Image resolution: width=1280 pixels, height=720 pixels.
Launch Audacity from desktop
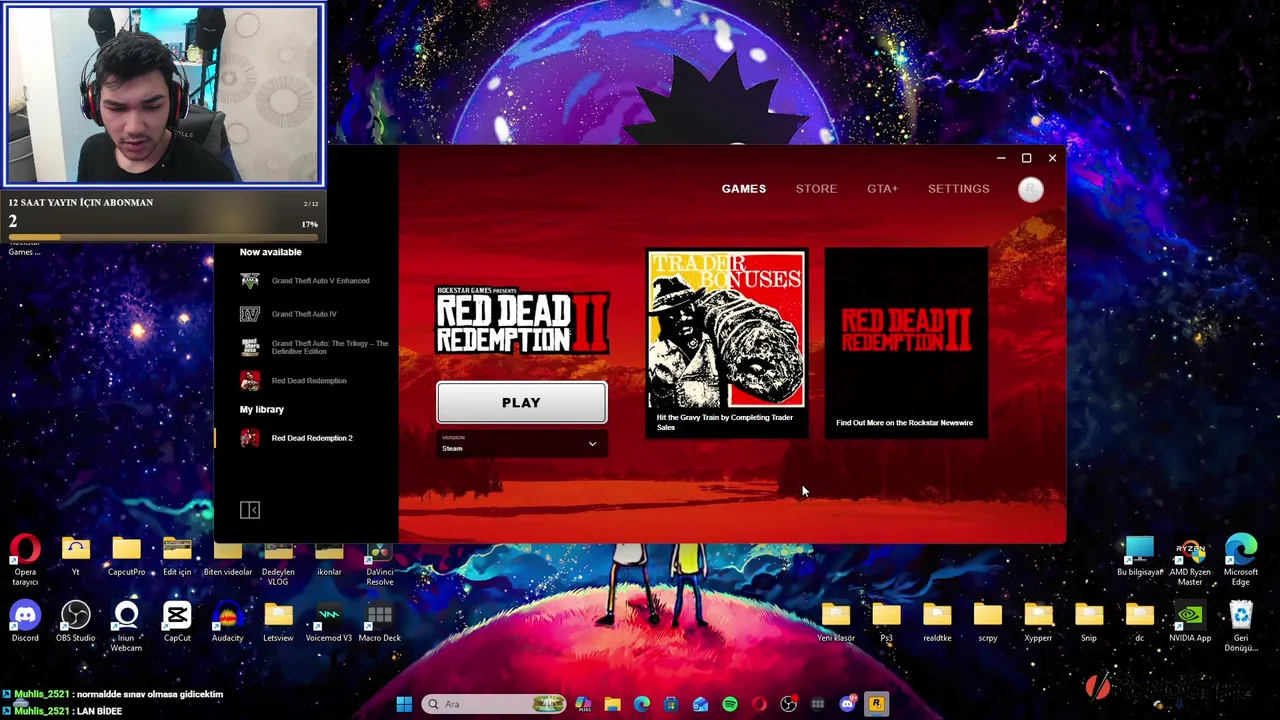[227, 622]
